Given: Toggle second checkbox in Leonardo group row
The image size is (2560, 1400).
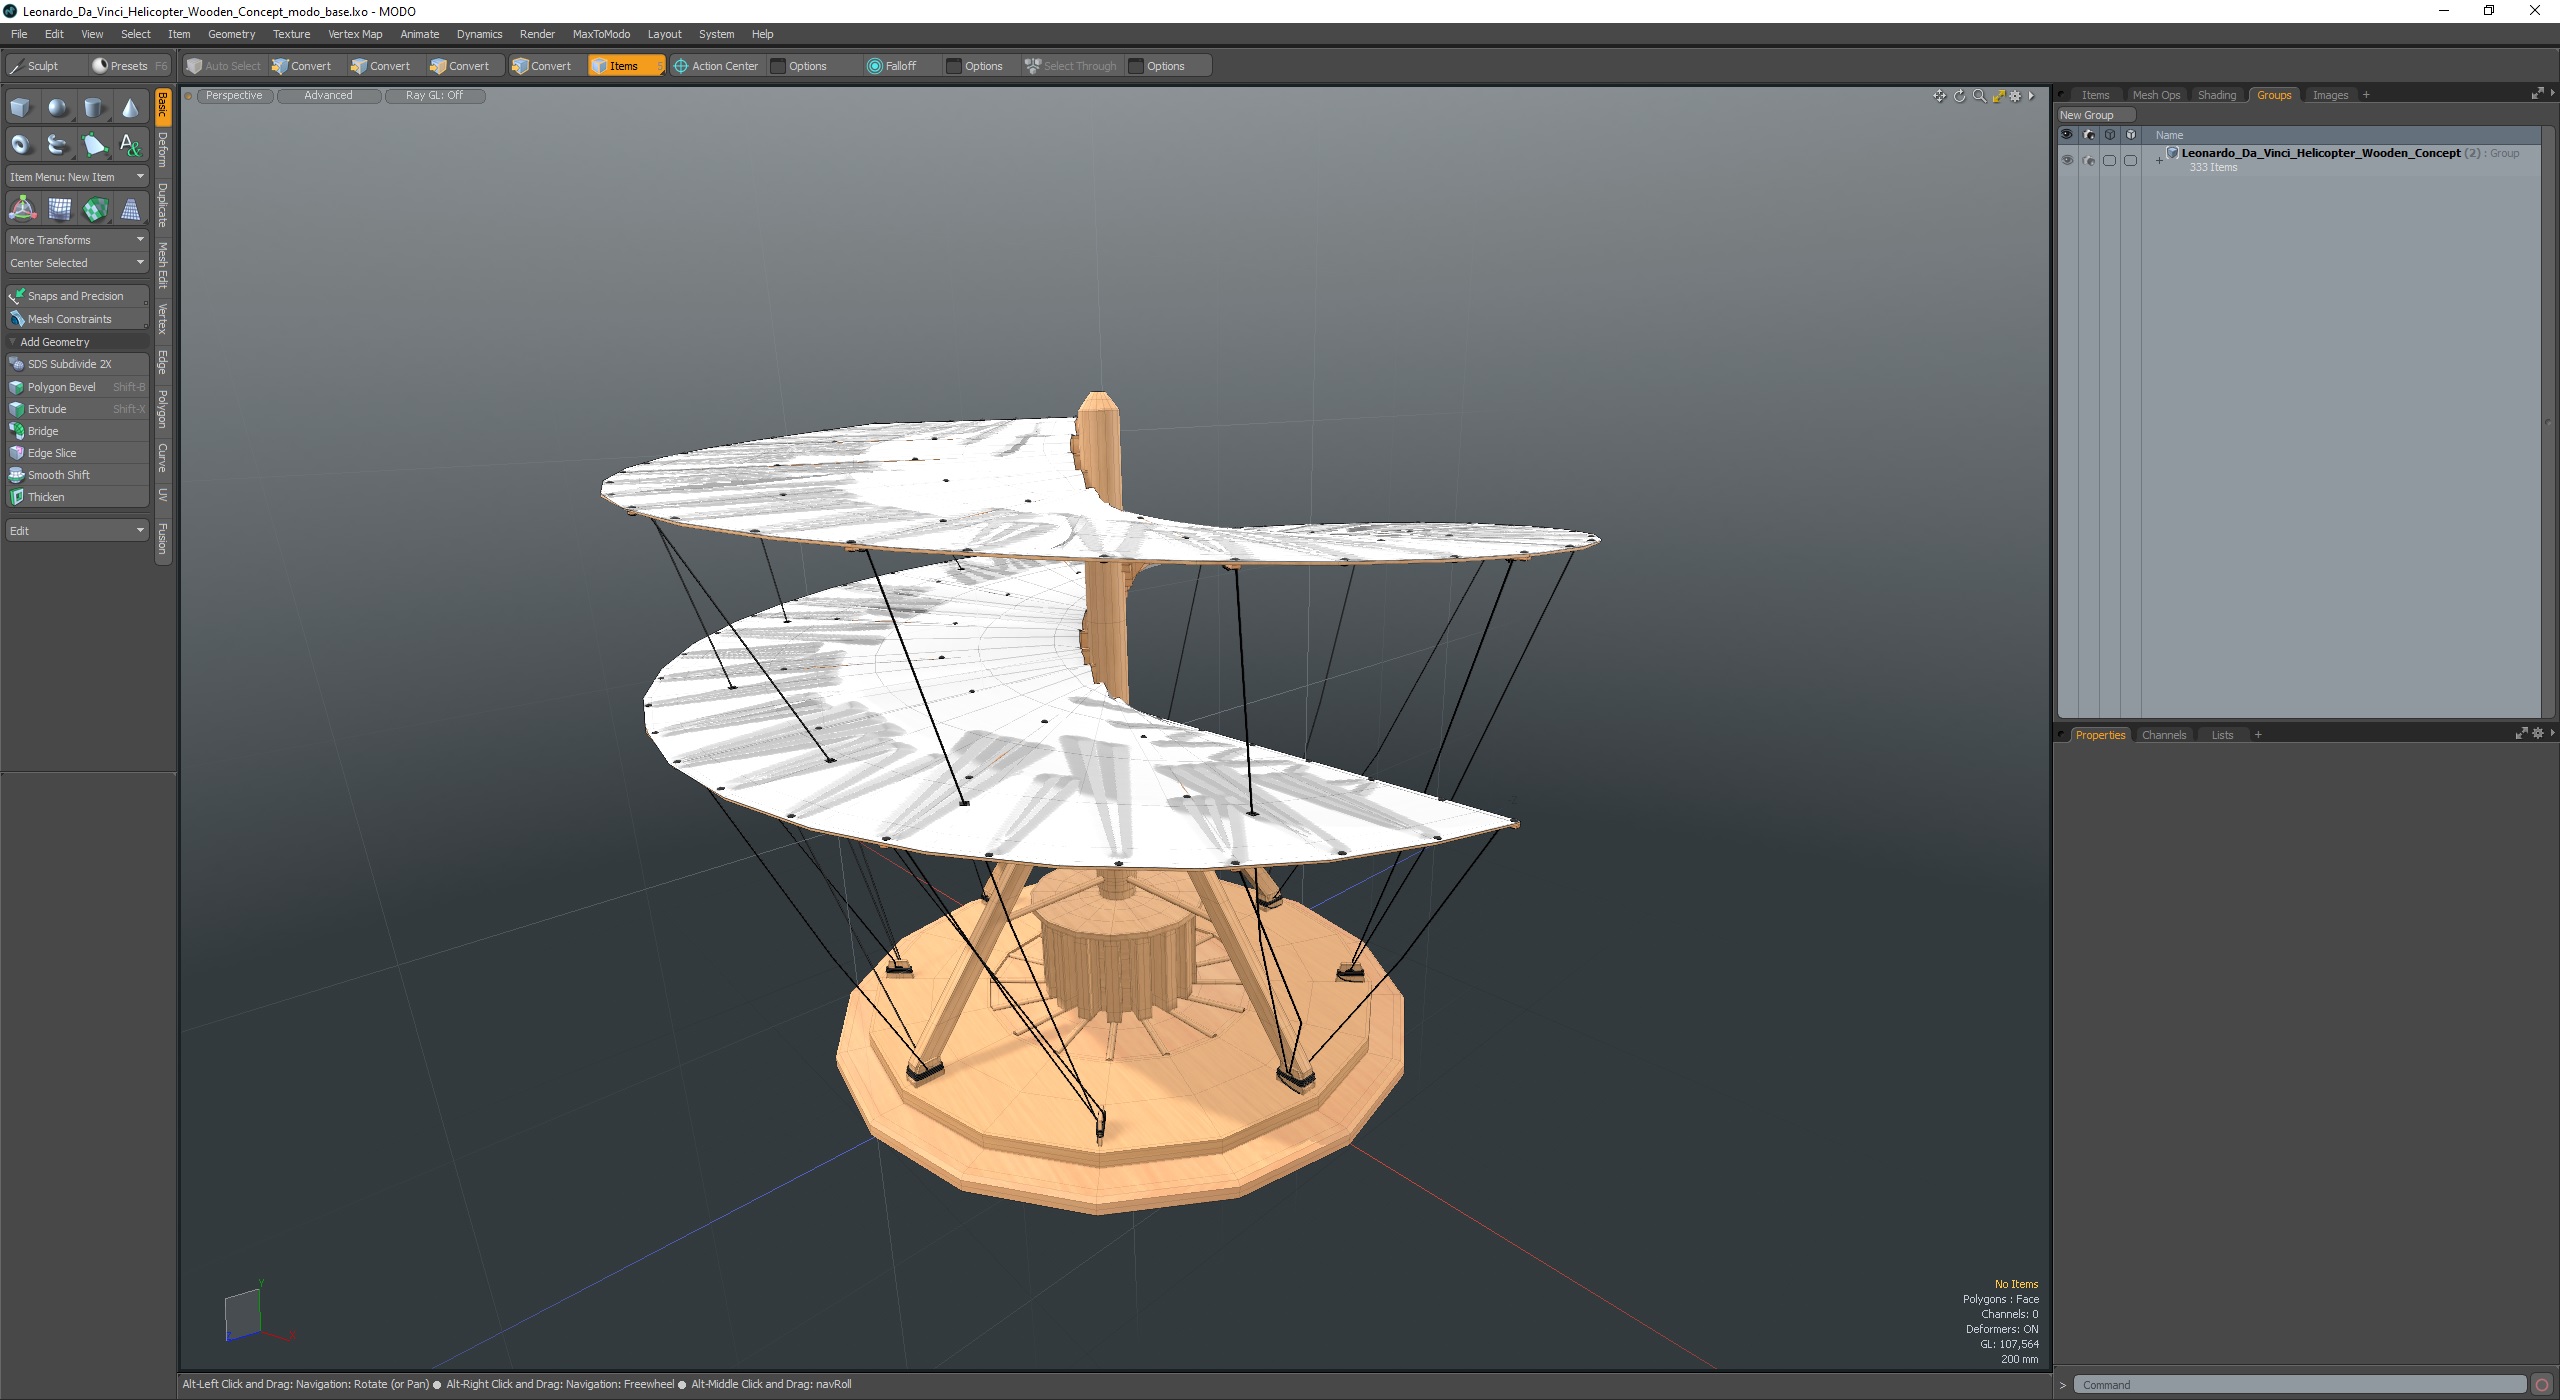Looking at the screenshot, I should pos(2130,160).
